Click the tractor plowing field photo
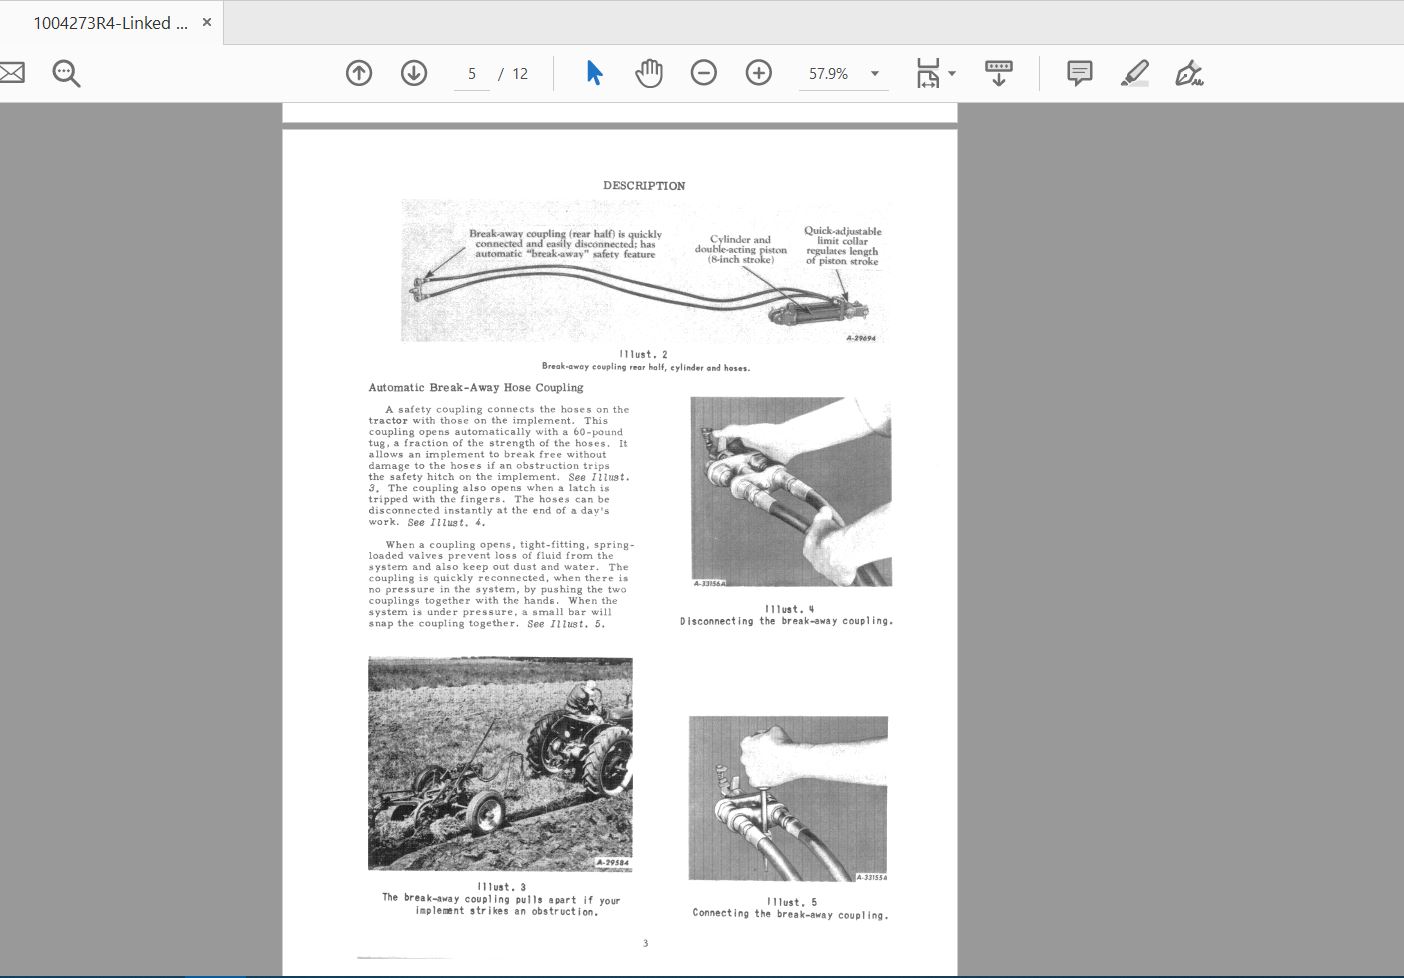Screen dimensions: 1404x978 500,763
